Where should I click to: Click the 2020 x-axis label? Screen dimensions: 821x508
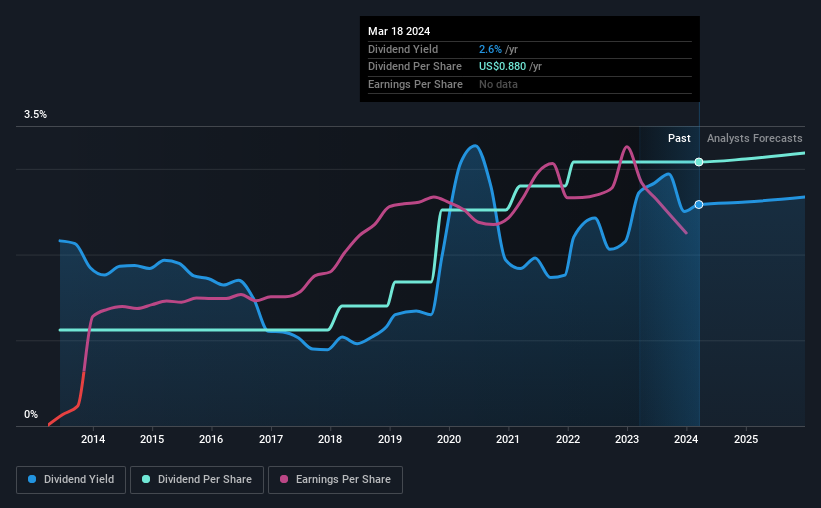pos(449,439)
